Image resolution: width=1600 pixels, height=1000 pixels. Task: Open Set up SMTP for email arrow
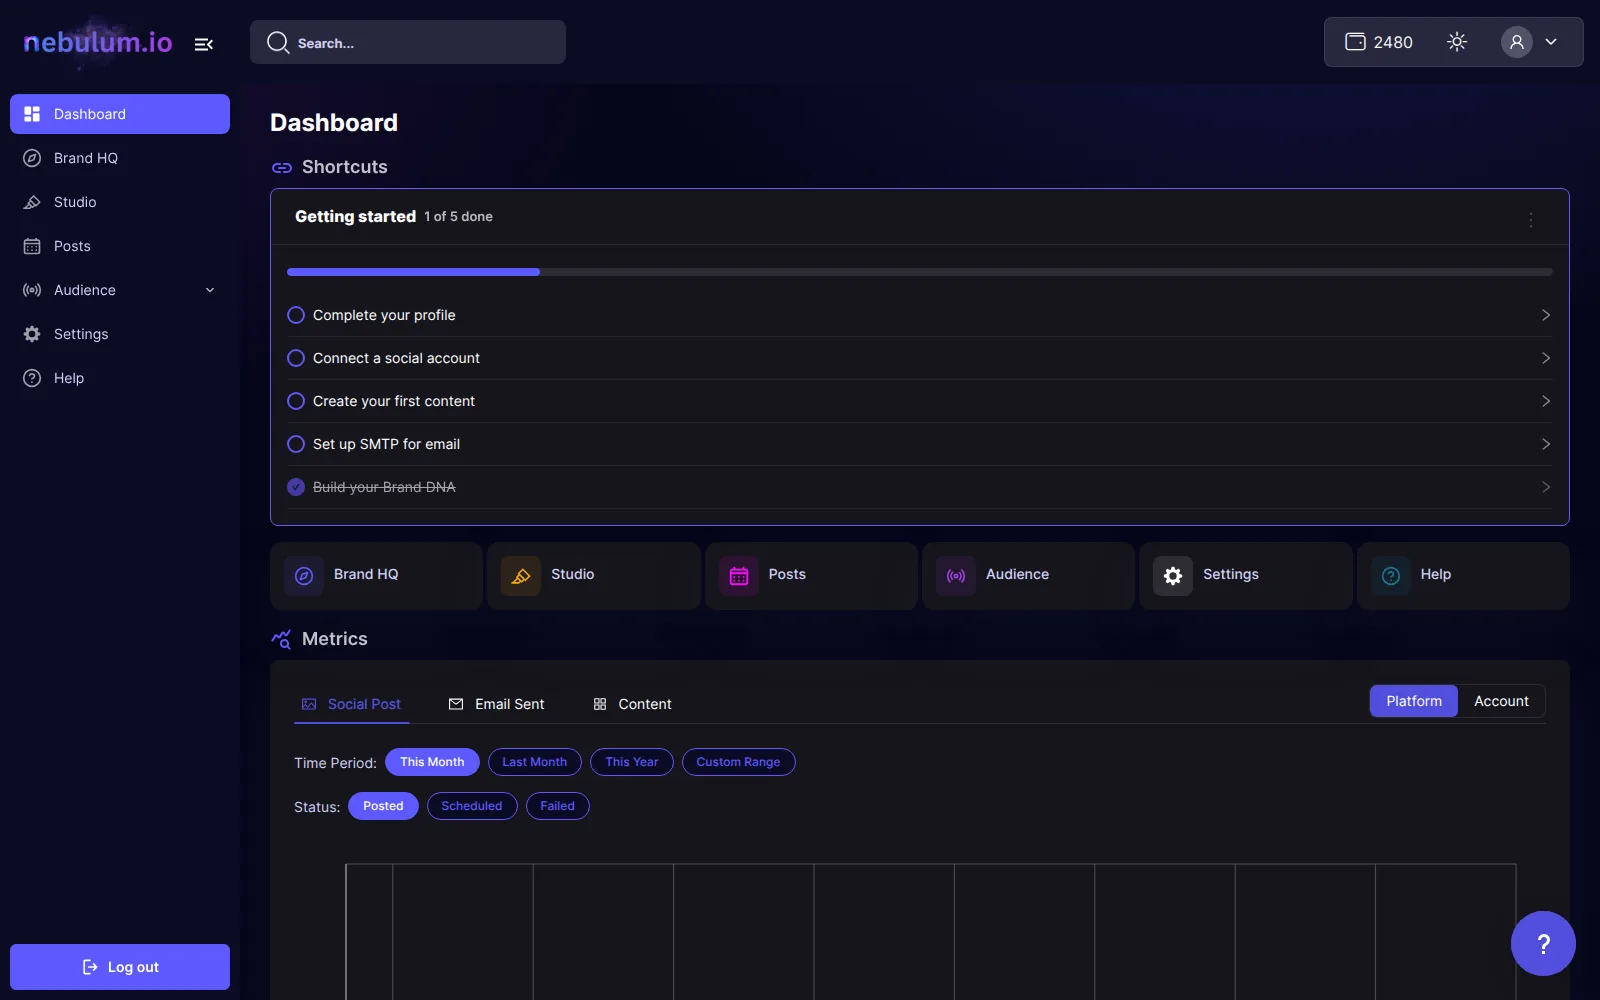(1546, 444)
